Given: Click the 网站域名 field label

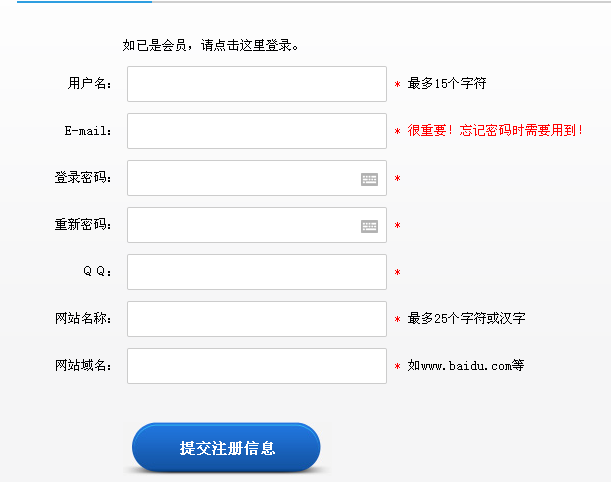Looking at the screenshot, I should click(x=82, y=366).
